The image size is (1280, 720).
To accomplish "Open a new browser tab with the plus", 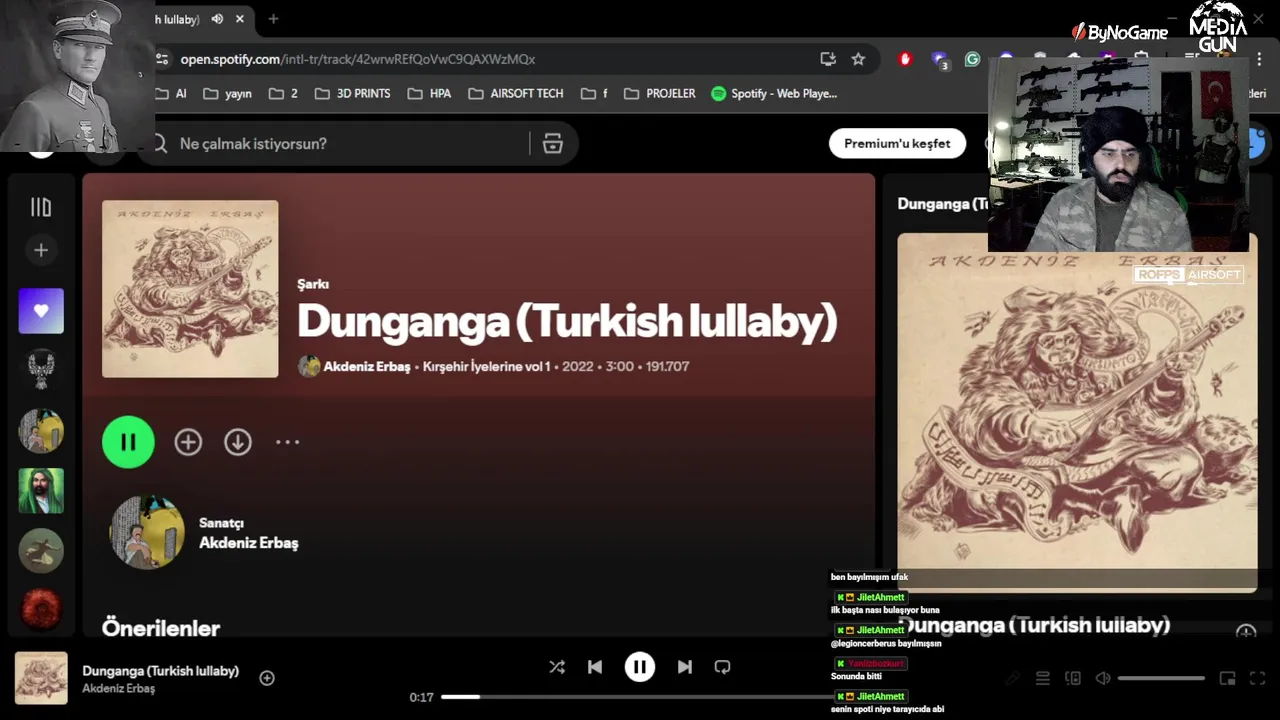I will (273, 19).
